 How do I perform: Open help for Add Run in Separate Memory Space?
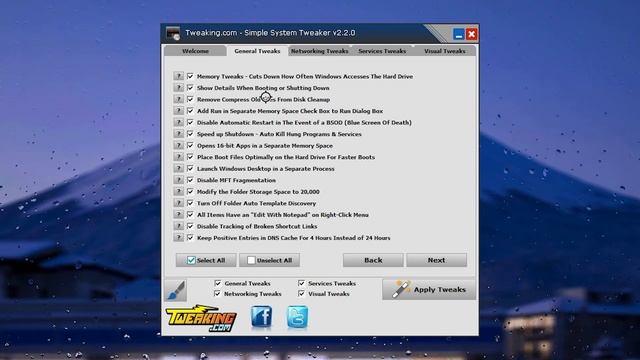(x=178, y=111)
